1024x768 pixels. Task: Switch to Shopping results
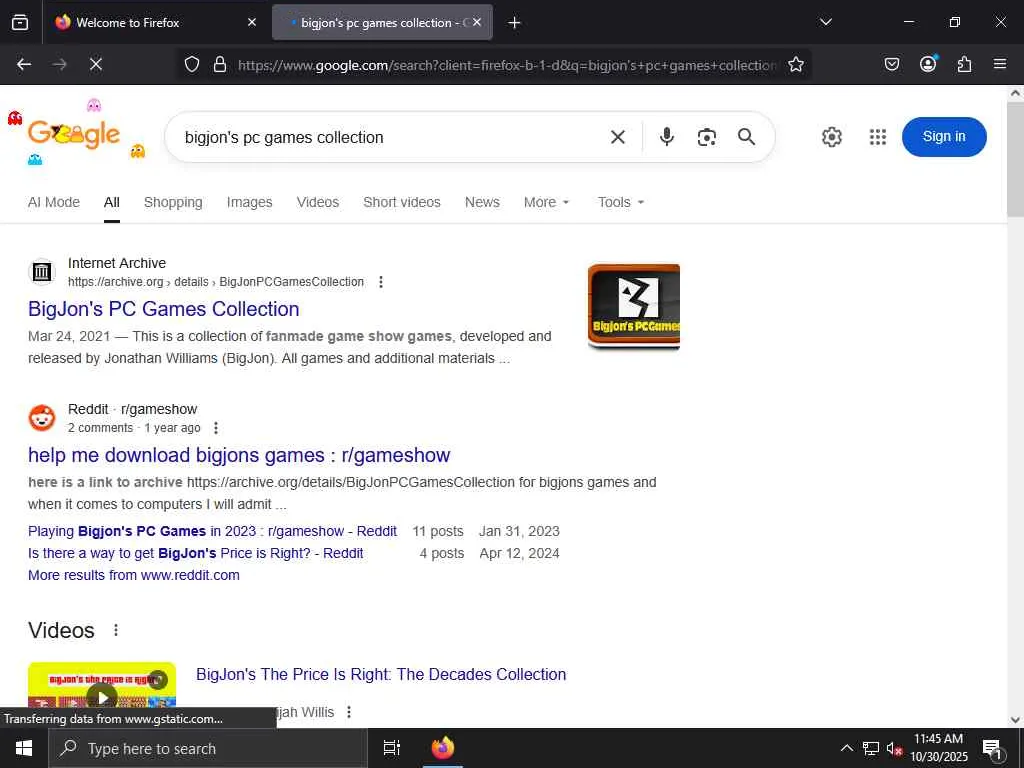[173, 202]
